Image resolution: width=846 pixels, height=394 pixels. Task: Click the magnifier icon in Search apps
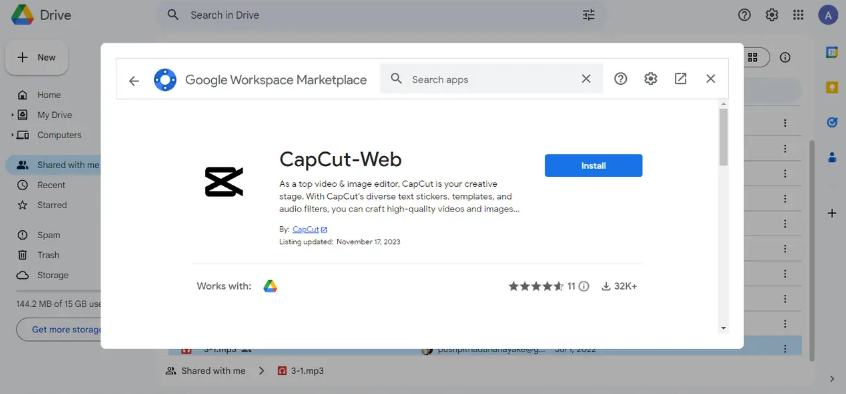[x=397, y=79]
